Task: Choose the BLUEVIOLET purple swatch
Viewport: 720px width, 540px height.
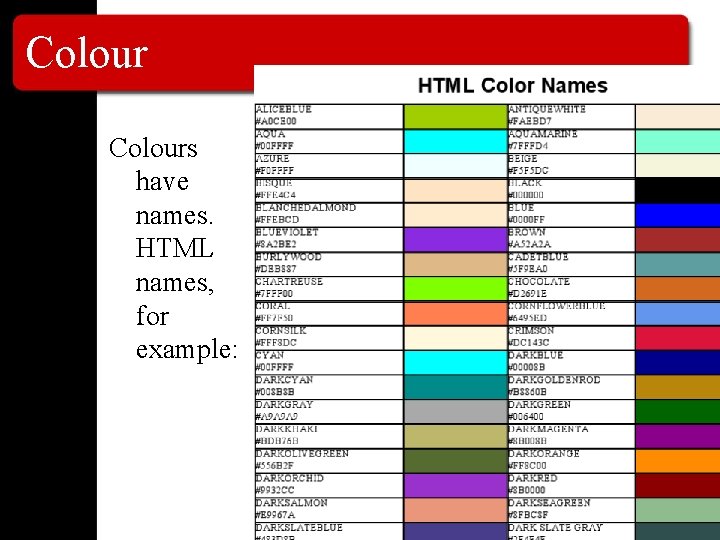Action: click(456, 240)
